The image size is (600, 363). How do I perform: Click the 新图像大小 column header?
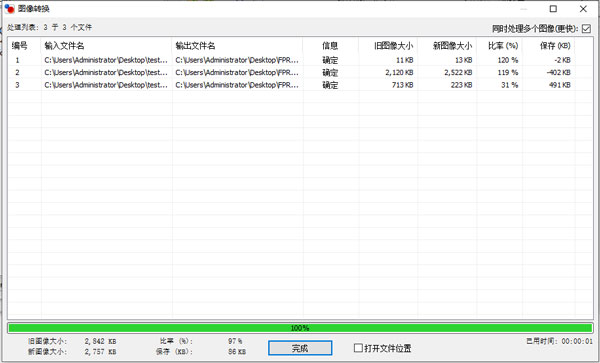tap(453, 46)
